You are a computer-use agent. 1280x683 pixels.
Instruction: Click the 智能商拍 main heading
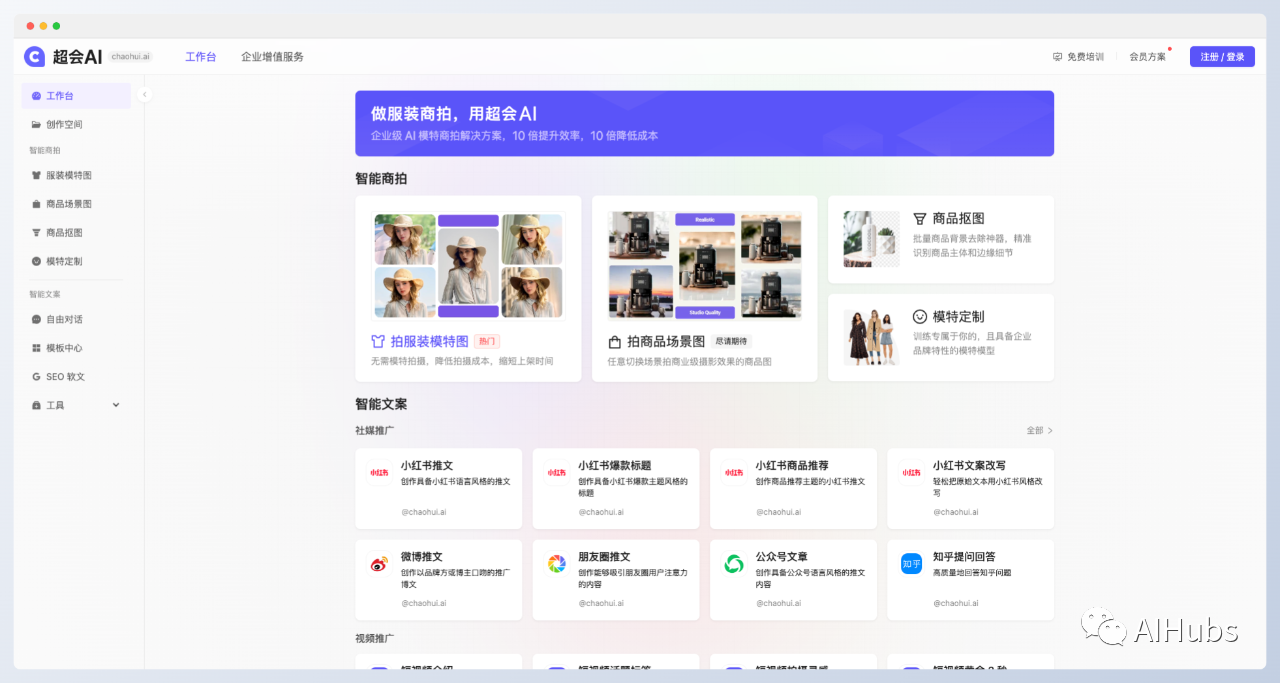click(381, 179)
